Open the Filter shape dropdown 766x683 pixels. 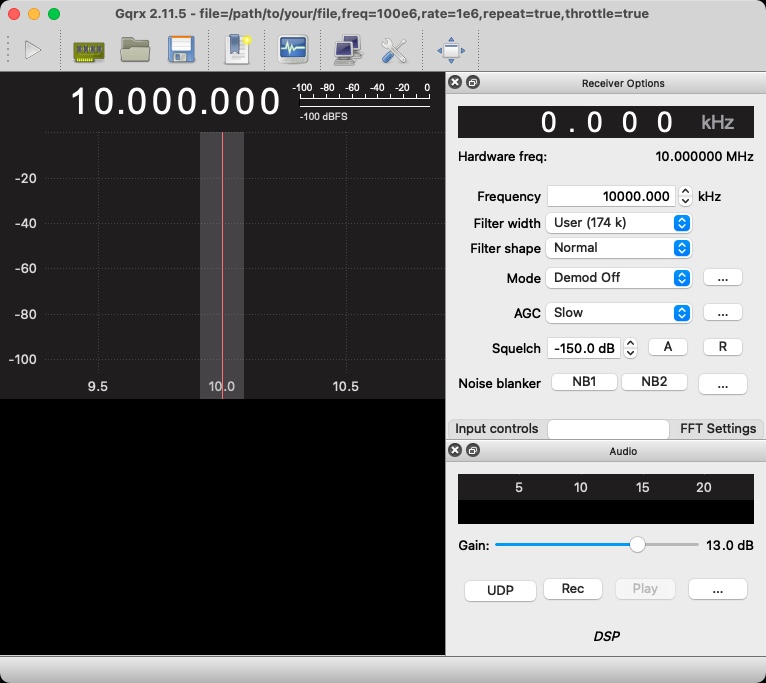pyautogui.click(x=618, y=248)
